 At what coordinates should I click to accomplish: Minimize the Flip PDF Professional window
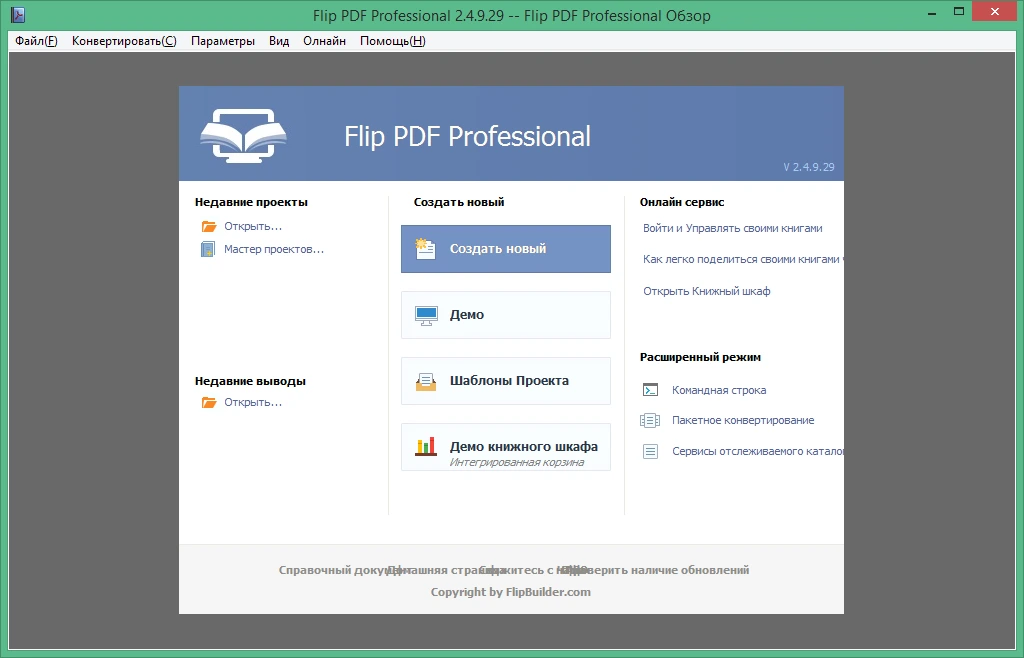pos(932,12)
